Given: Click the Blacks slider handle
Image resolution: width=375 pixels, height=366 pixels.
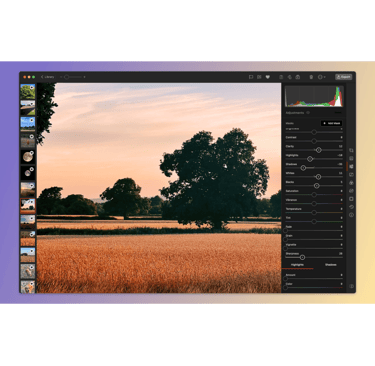Looking at the screenshot, I should point(317,186).
